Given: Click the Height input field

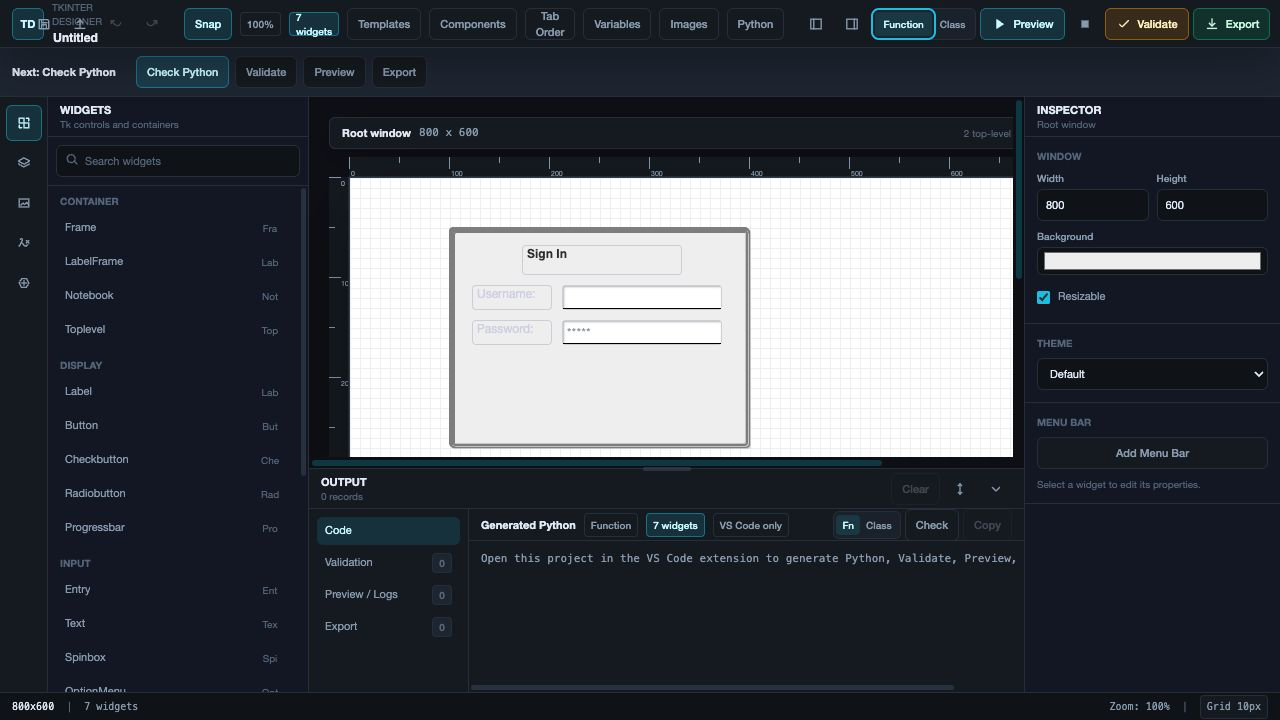Looking at the screenshot, I should 1212,205.
